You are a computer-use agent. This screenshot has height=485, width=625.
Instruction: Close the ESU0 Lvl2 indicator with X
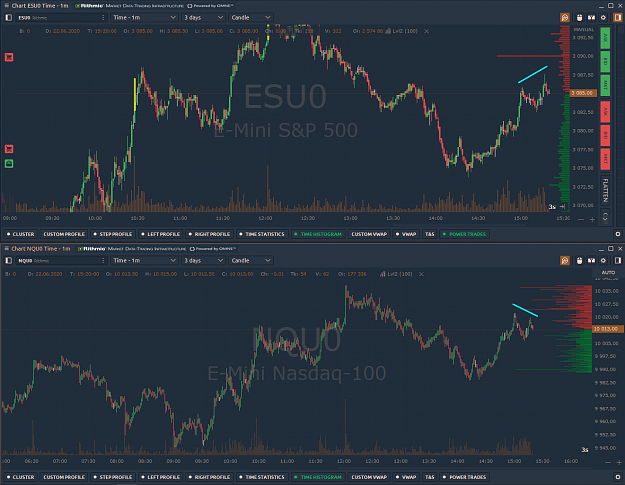tap(426, 31)
